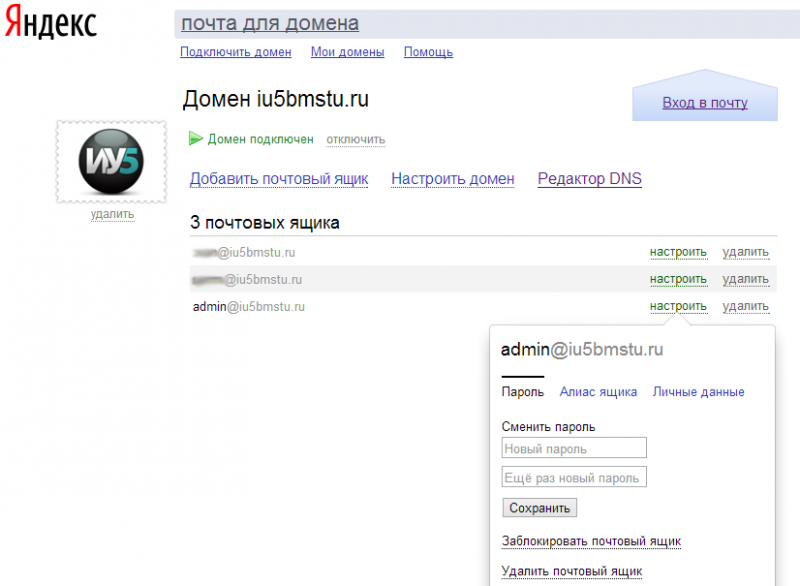This screenshot has width=800, height=586.
Task: Collapse 'настроить' for admin mailbox
Action: [678, 306]
